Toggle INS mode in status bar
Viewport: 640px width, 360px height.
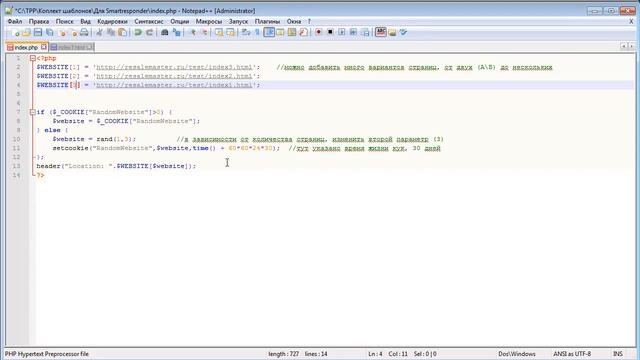click(x=618, y=354)
